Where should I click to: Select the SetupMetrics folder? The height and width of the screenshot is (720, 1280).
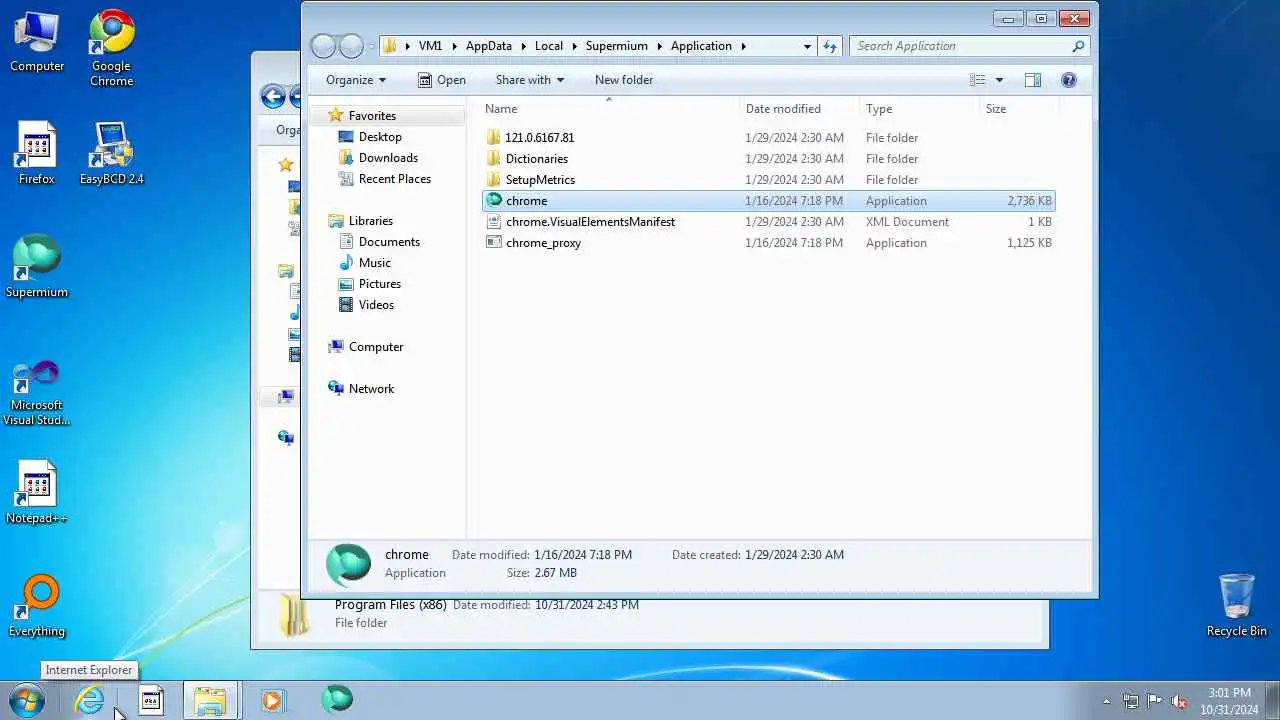tap(540, 180)
